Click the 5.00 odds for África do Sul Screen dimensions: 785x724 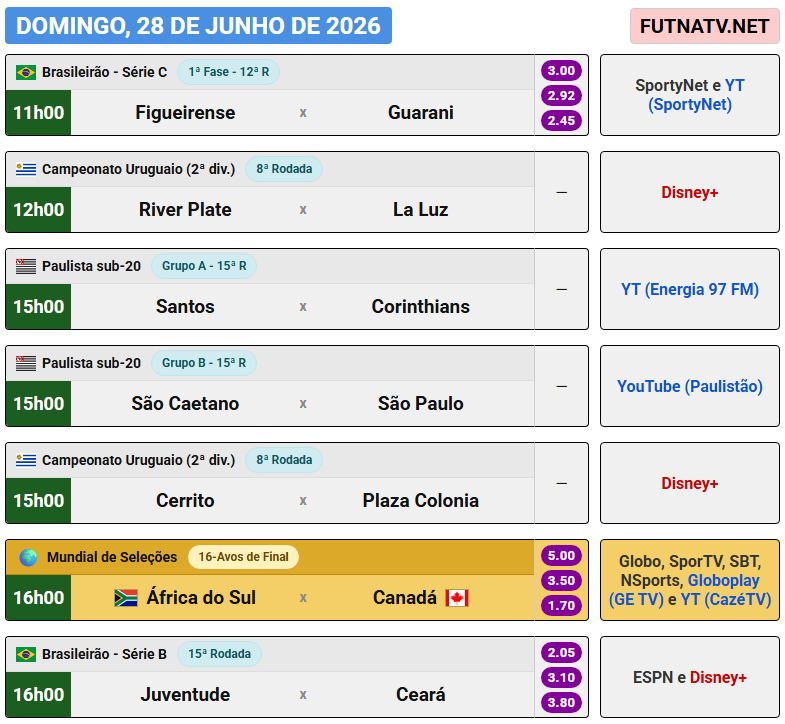point(561,556)
